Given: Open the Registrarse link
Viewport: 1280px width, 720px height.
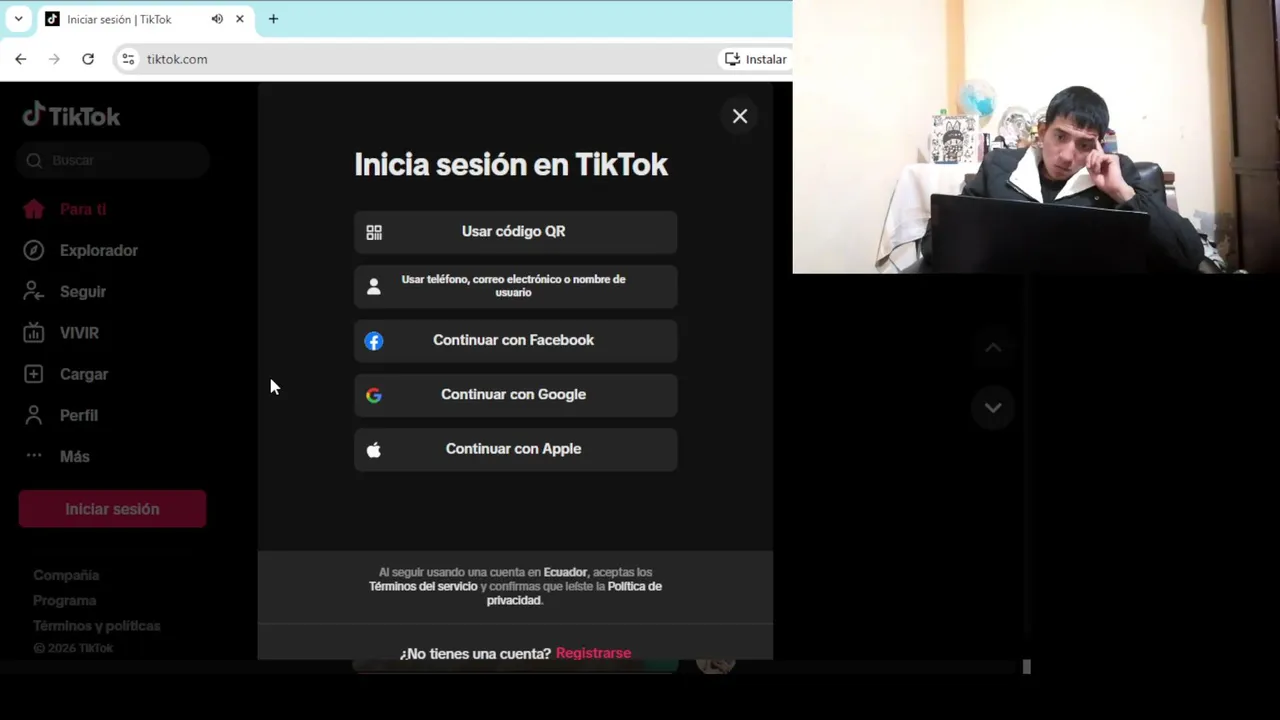Looking at the screenshot, I should click(593, 653).
